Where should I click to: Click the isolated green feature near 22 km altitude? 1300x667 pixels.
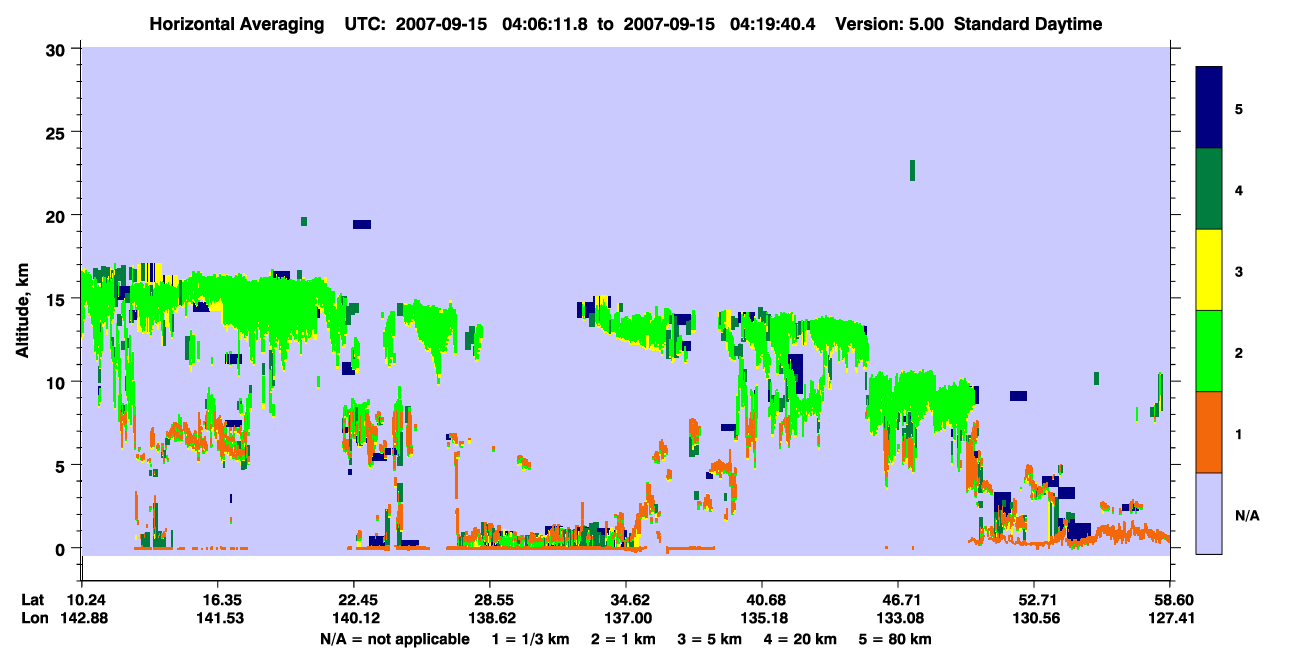click(912, 170)
